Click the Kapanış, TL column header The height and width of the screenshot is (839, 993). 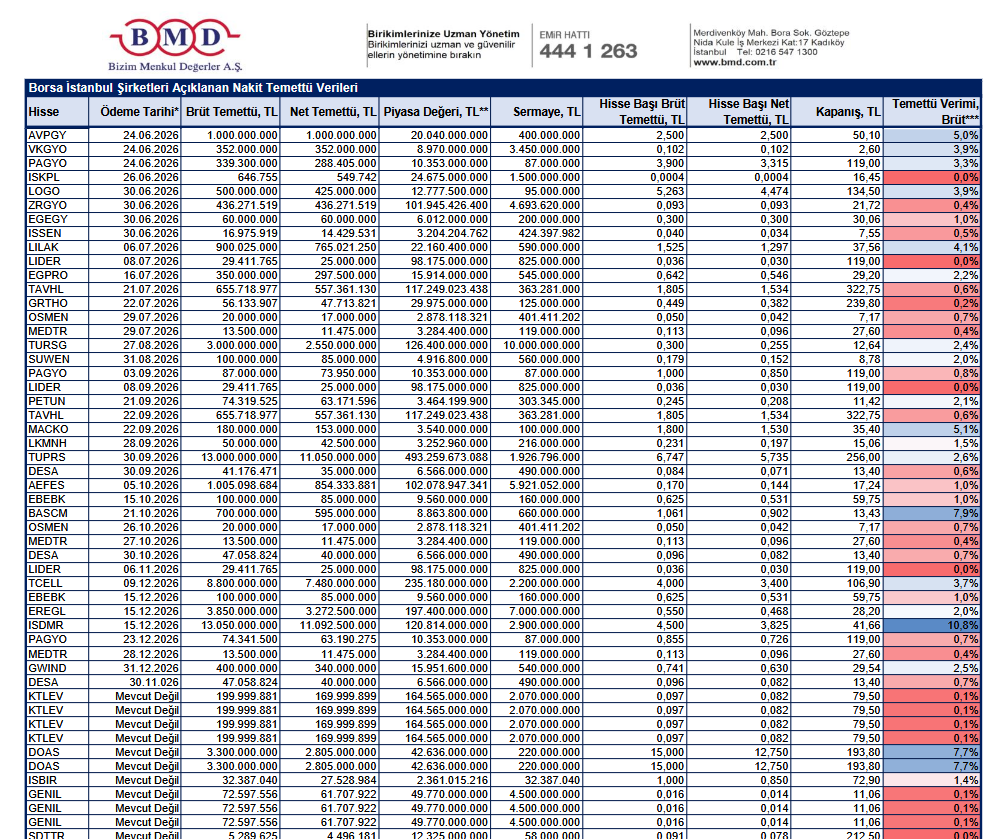(x=847, y=112)
